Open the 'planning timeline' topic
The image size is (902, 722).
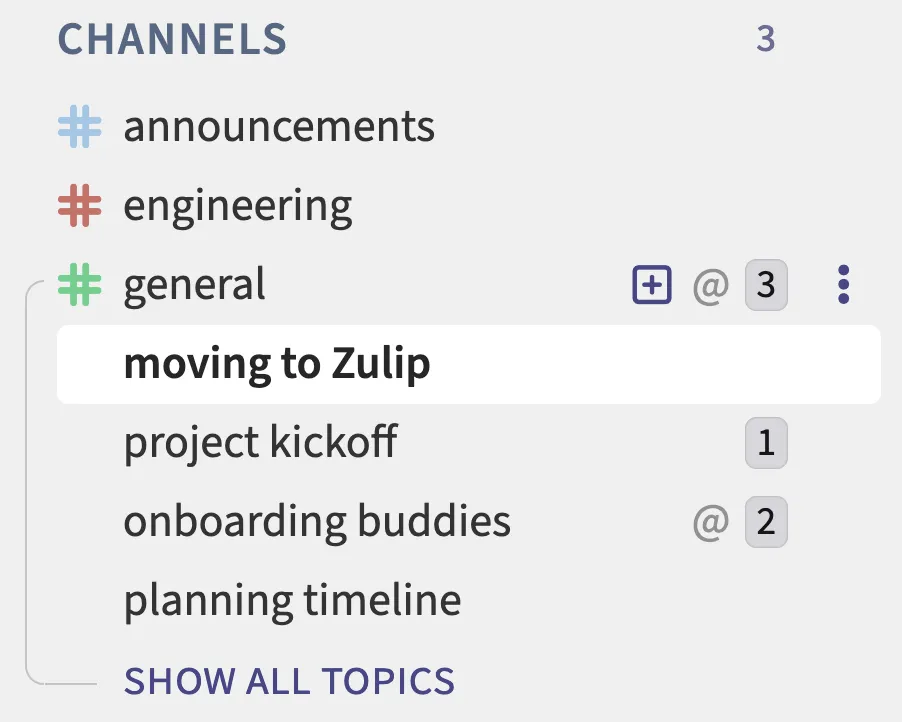pos(292,601)
